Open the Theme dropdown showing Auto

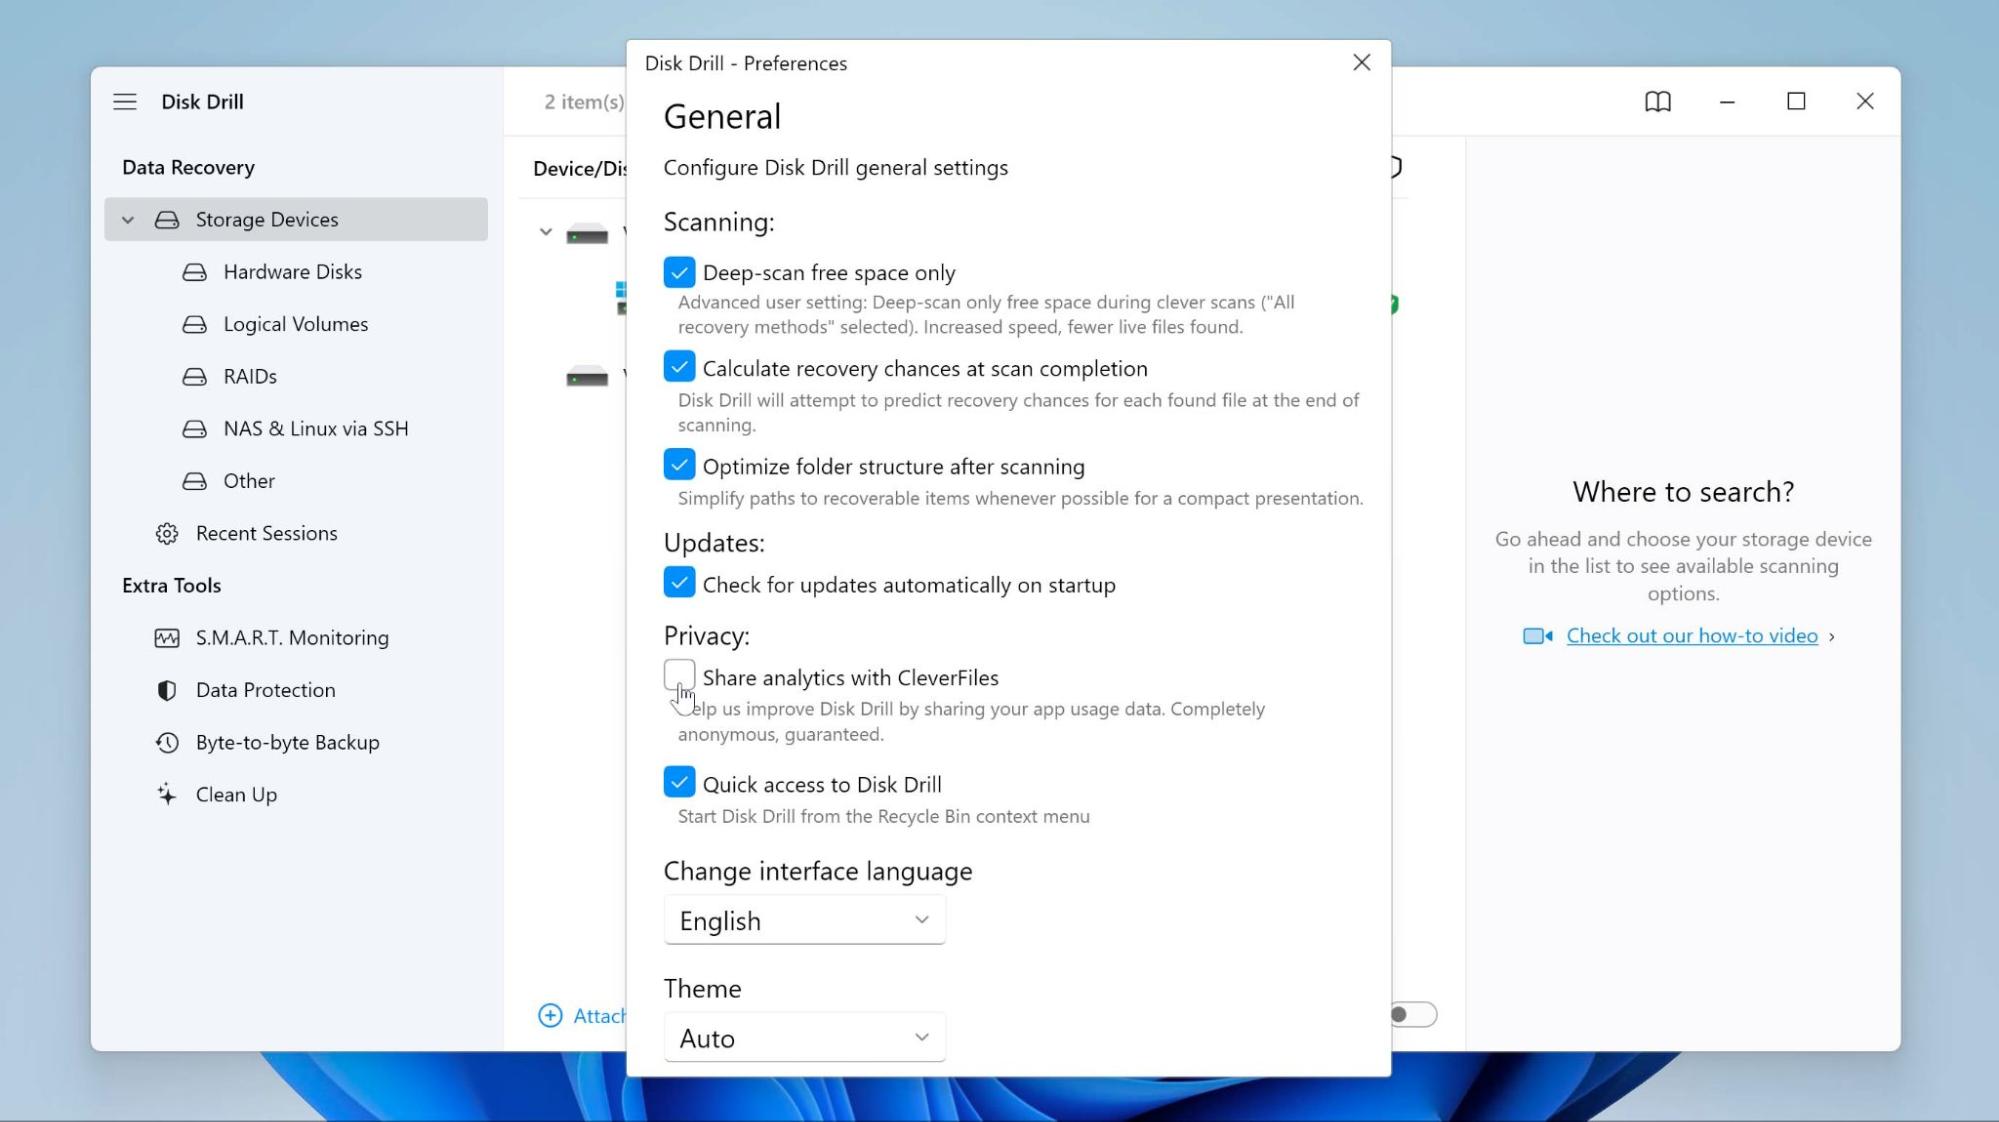point(804,1038)
